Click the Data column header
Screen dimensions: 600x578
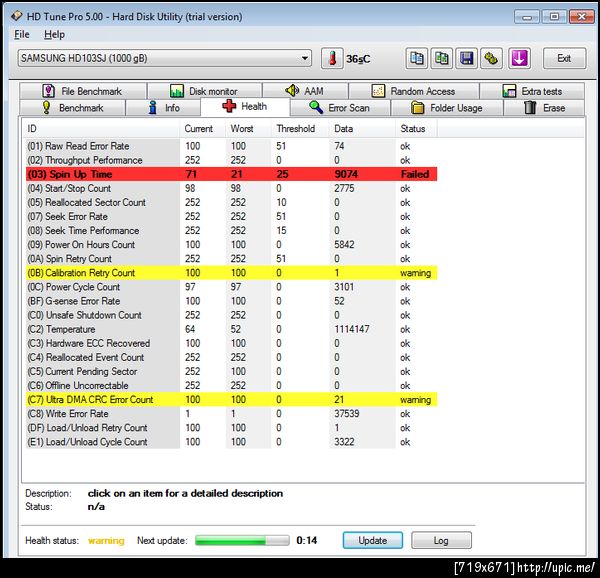(362, 129)
